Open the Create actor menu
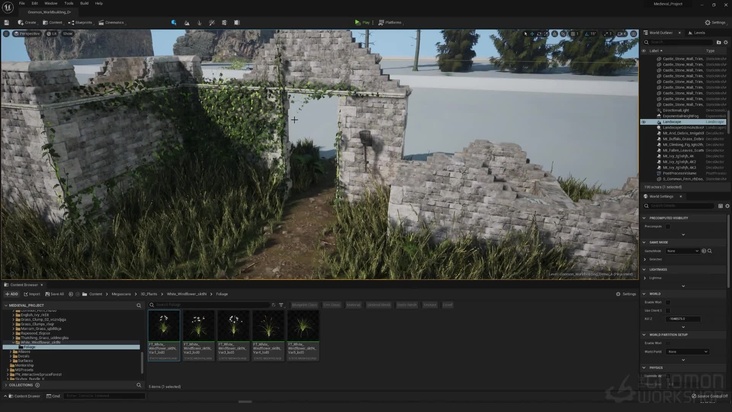The image size is (732, 412). click(26, 21)
